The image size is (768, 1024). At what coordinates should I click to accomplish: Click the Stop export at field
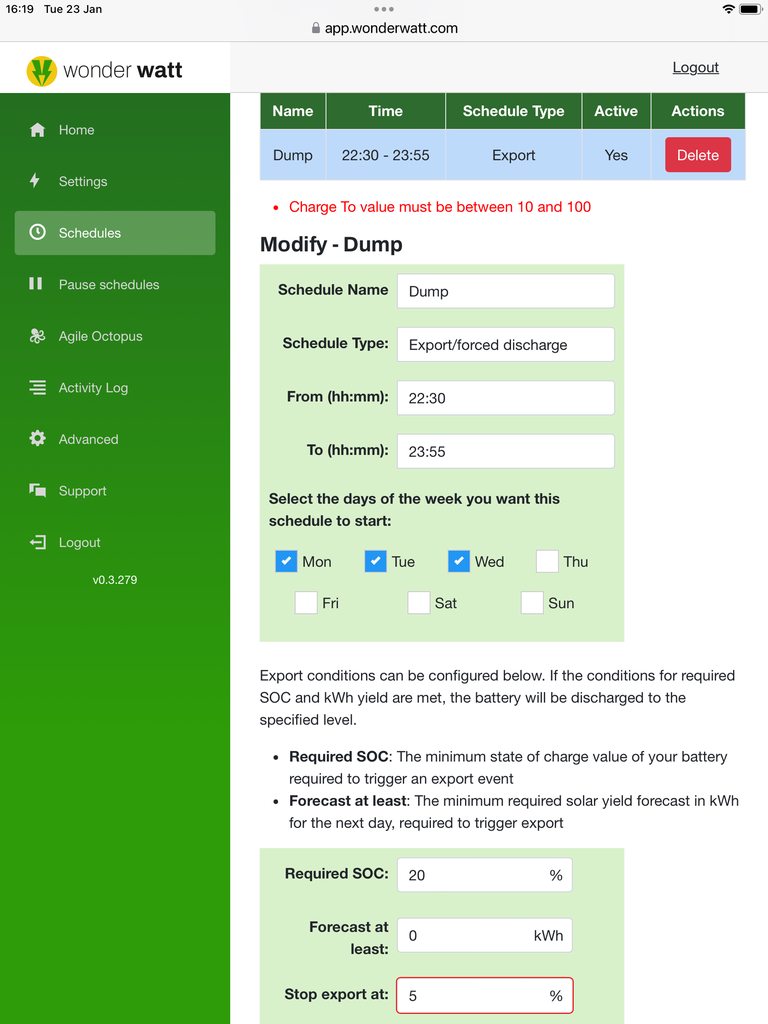[474, 996]
